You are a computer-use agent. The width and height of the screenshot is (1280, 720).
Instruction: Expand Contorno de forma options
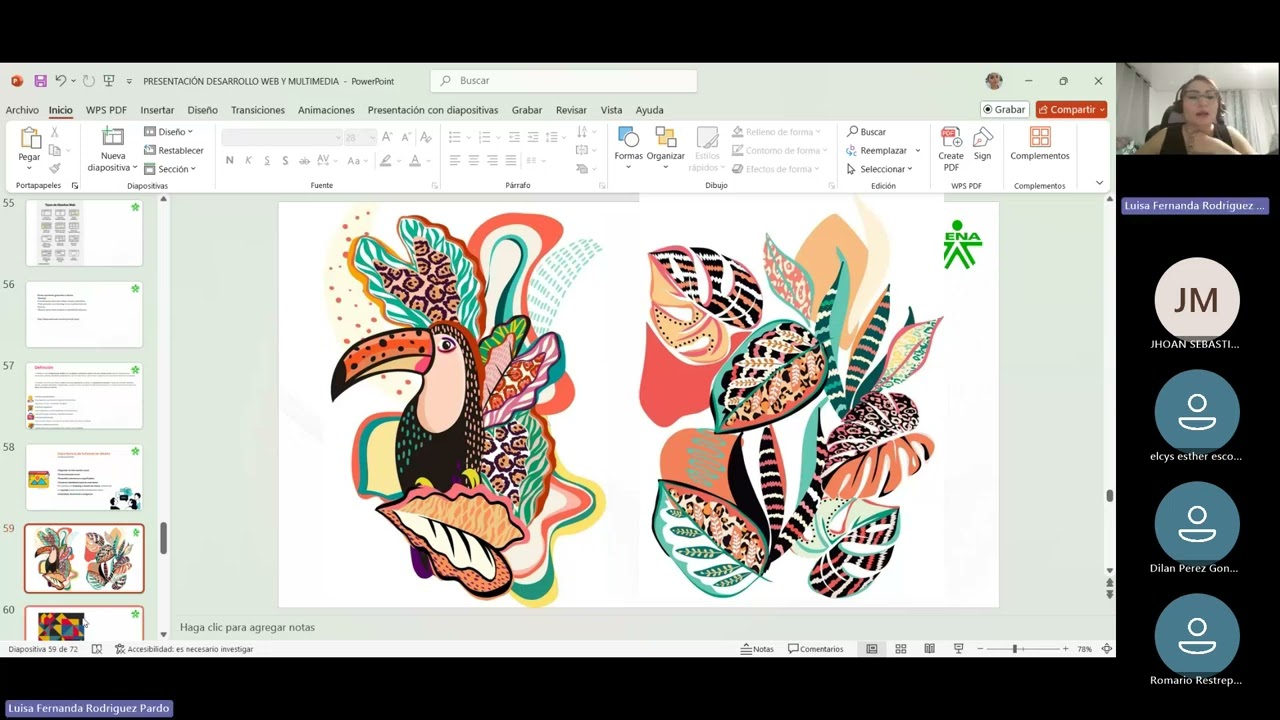click(x=780, y=151)
